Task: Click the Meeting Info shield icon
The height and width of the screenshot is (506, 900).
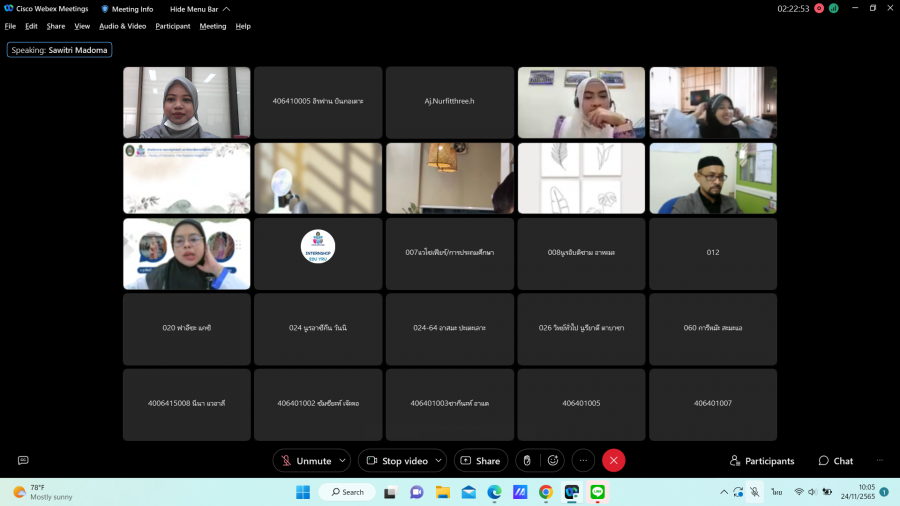Action: 105,9
